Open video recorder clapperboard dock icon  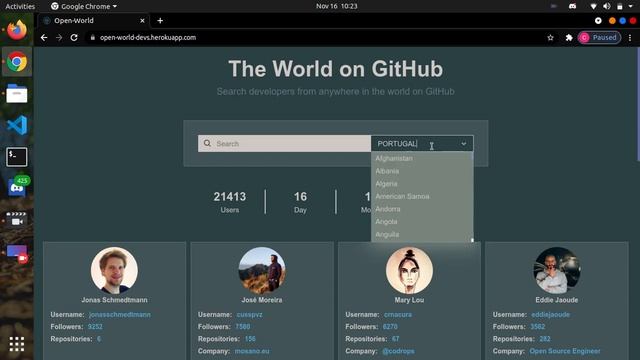(17, 219)
